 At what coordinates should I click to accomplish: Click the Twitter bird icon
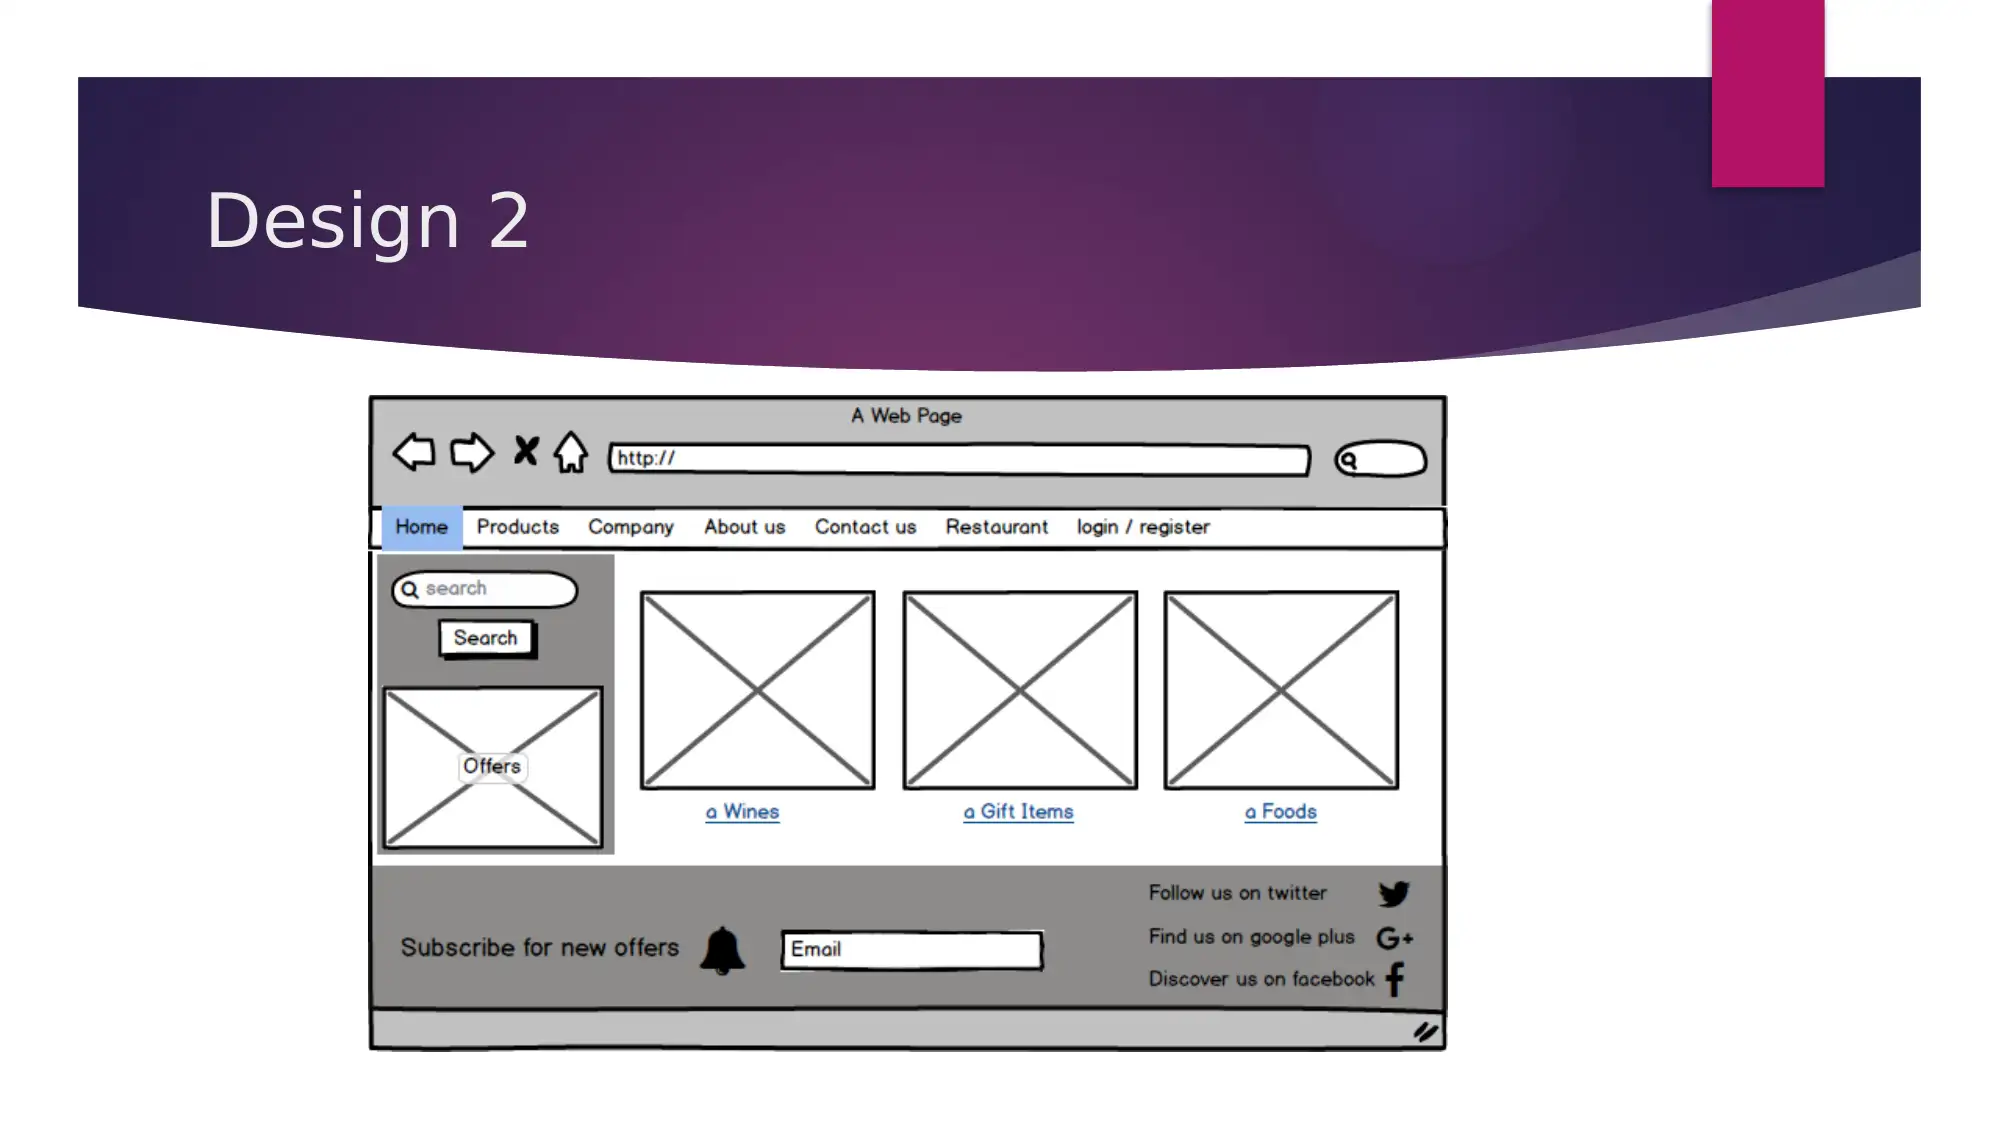1392,894
